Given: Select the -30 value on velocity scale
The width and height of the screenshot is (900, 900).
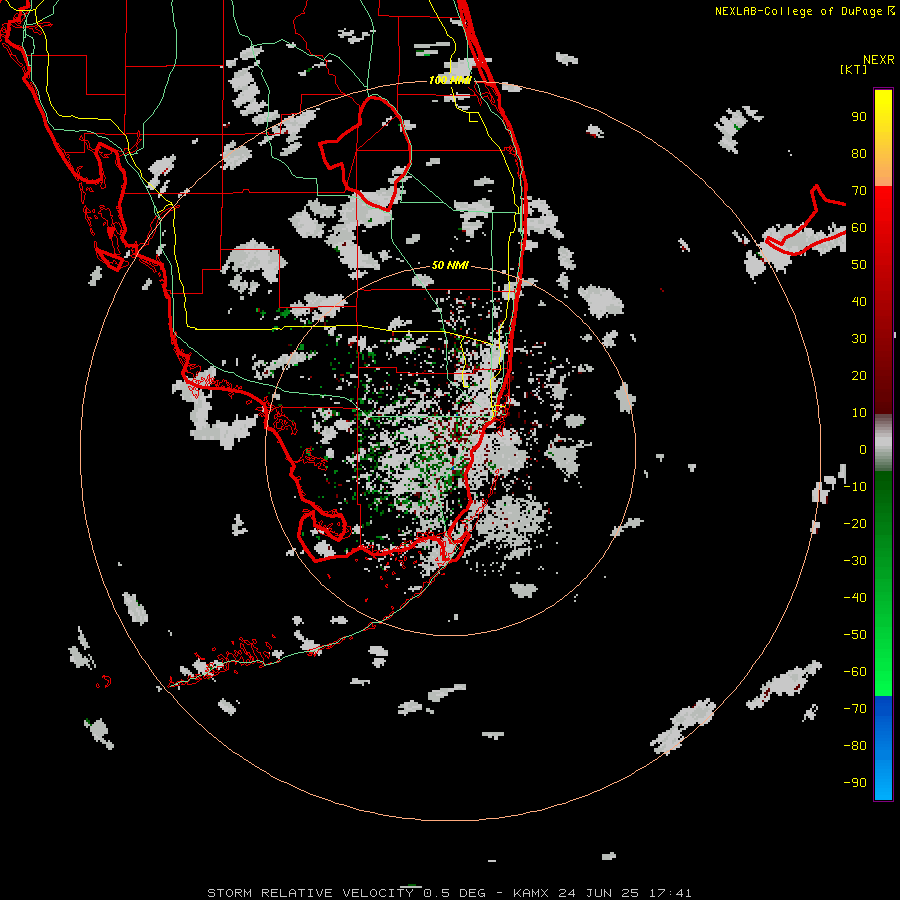Looking at the screenshot, I should point(855,561).
